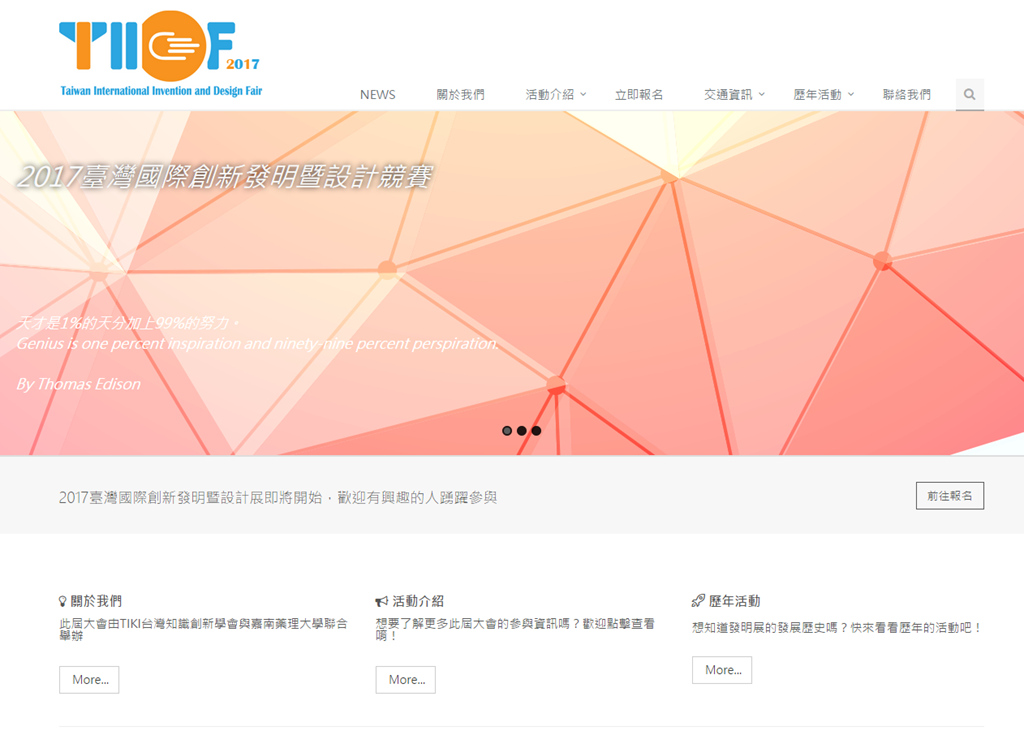This screenshot has height=748, width=1024.
Task: Expand the 活動介紹 dropdown menu
Action: click(556, 95)
